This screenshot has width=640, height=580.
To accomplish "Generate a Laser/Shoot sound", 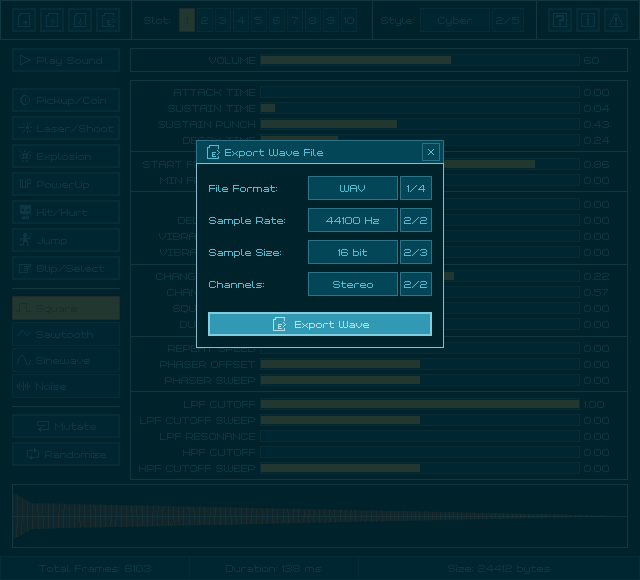I will click(66, 128).
